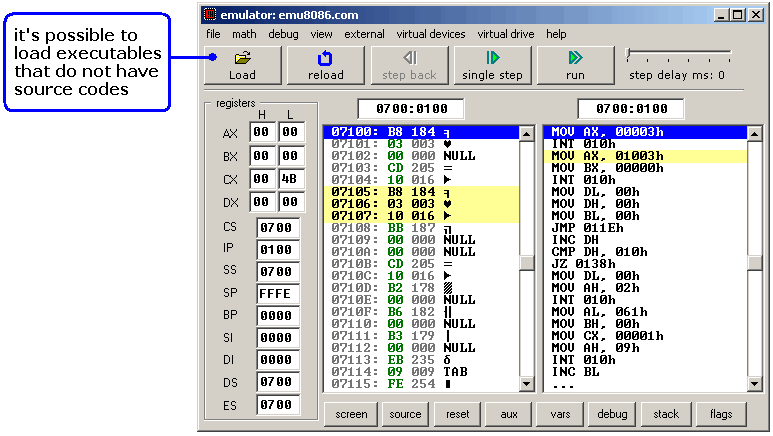Select memory row 07113: EB 235

421,360
